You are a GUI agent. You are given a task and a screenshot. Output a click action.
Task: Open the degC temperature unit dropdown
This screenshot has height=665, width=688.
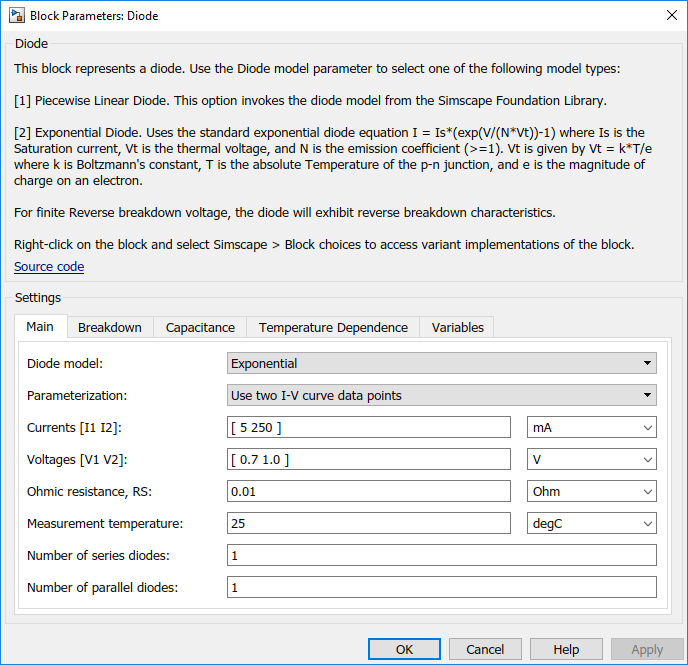click(591, 523)
